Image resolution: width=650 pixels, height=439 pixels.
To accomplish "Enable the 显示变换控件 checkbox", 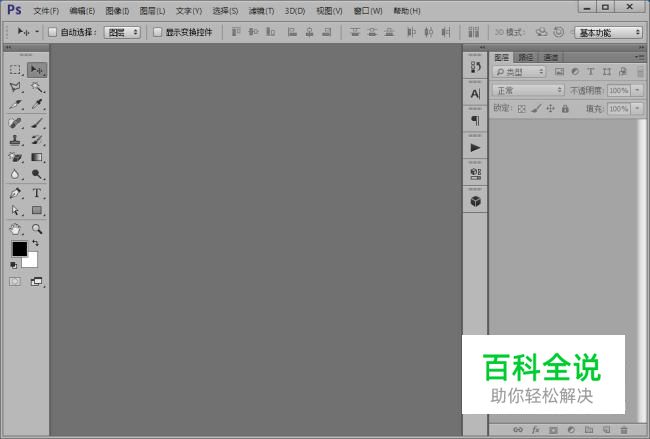I will 157,32.
